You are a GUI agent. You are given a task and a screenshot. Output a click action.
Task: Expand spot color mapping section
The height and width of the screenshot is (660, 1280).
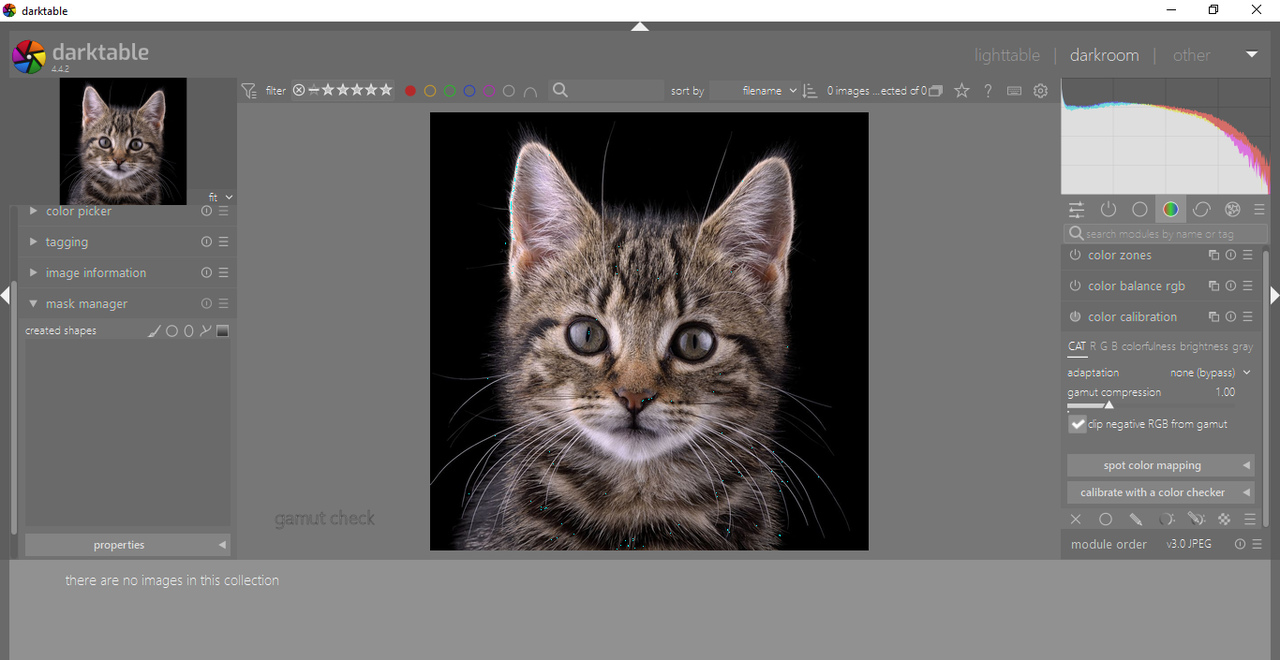(x=1160, y=466)
